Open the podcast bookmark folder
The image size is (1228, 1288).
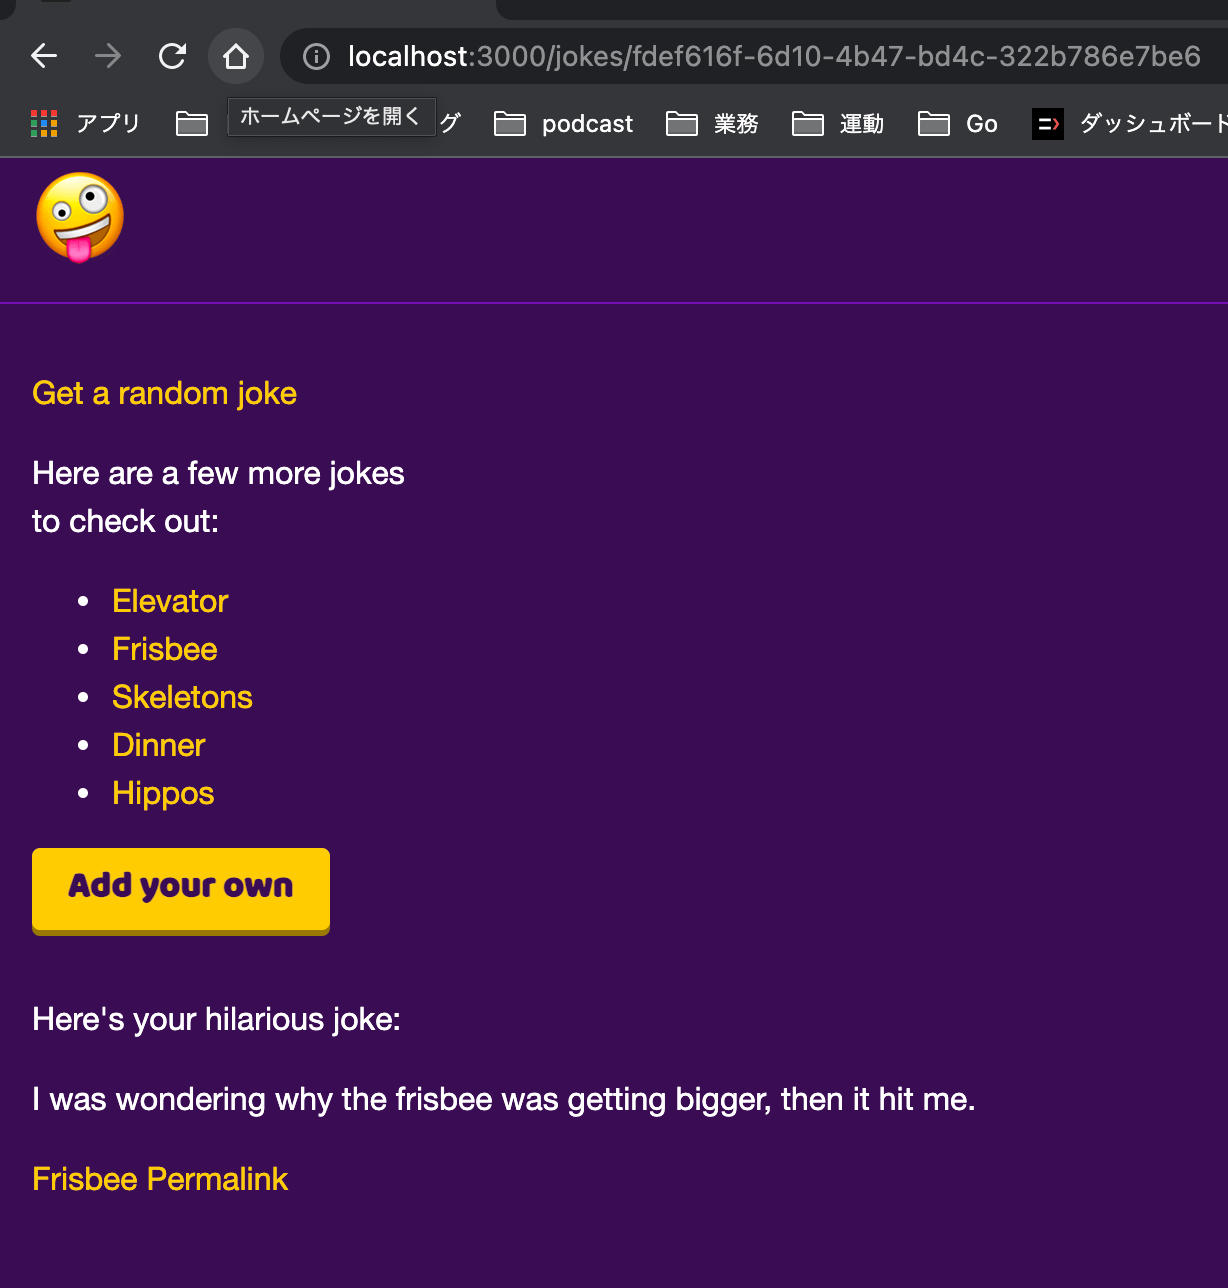coord(564,124)
